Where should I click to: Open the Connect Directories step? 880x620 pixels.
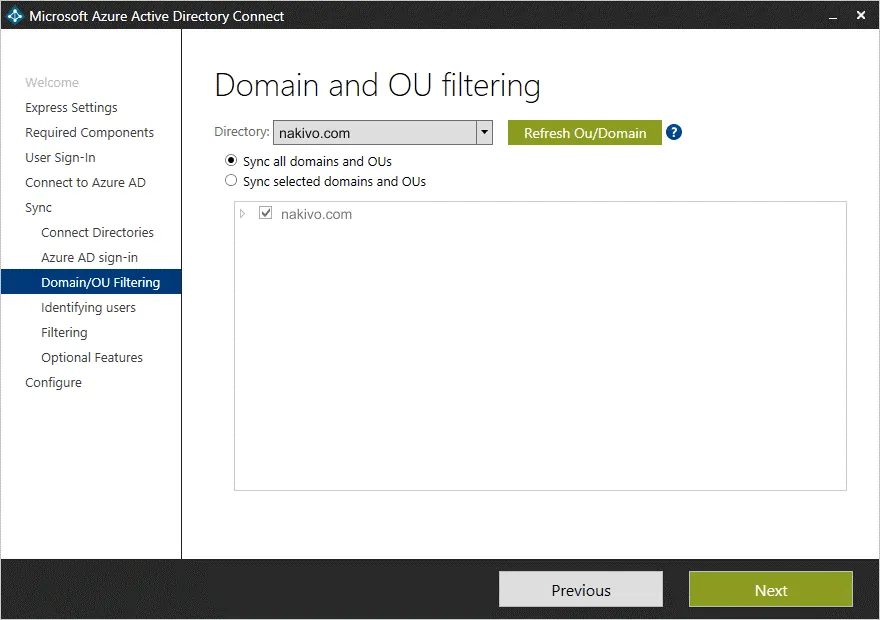pos(97,232)
